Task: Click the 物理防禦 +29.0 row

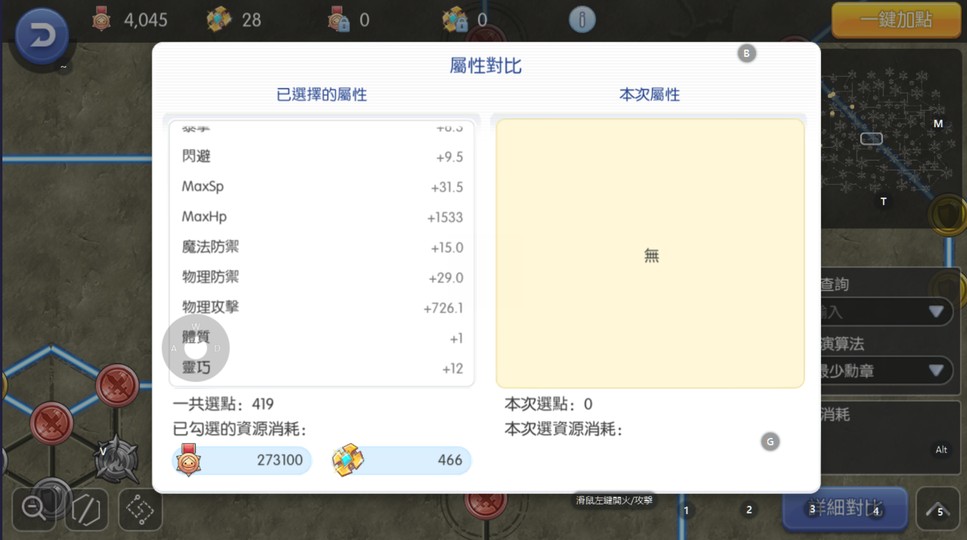Action: (322, 277)
